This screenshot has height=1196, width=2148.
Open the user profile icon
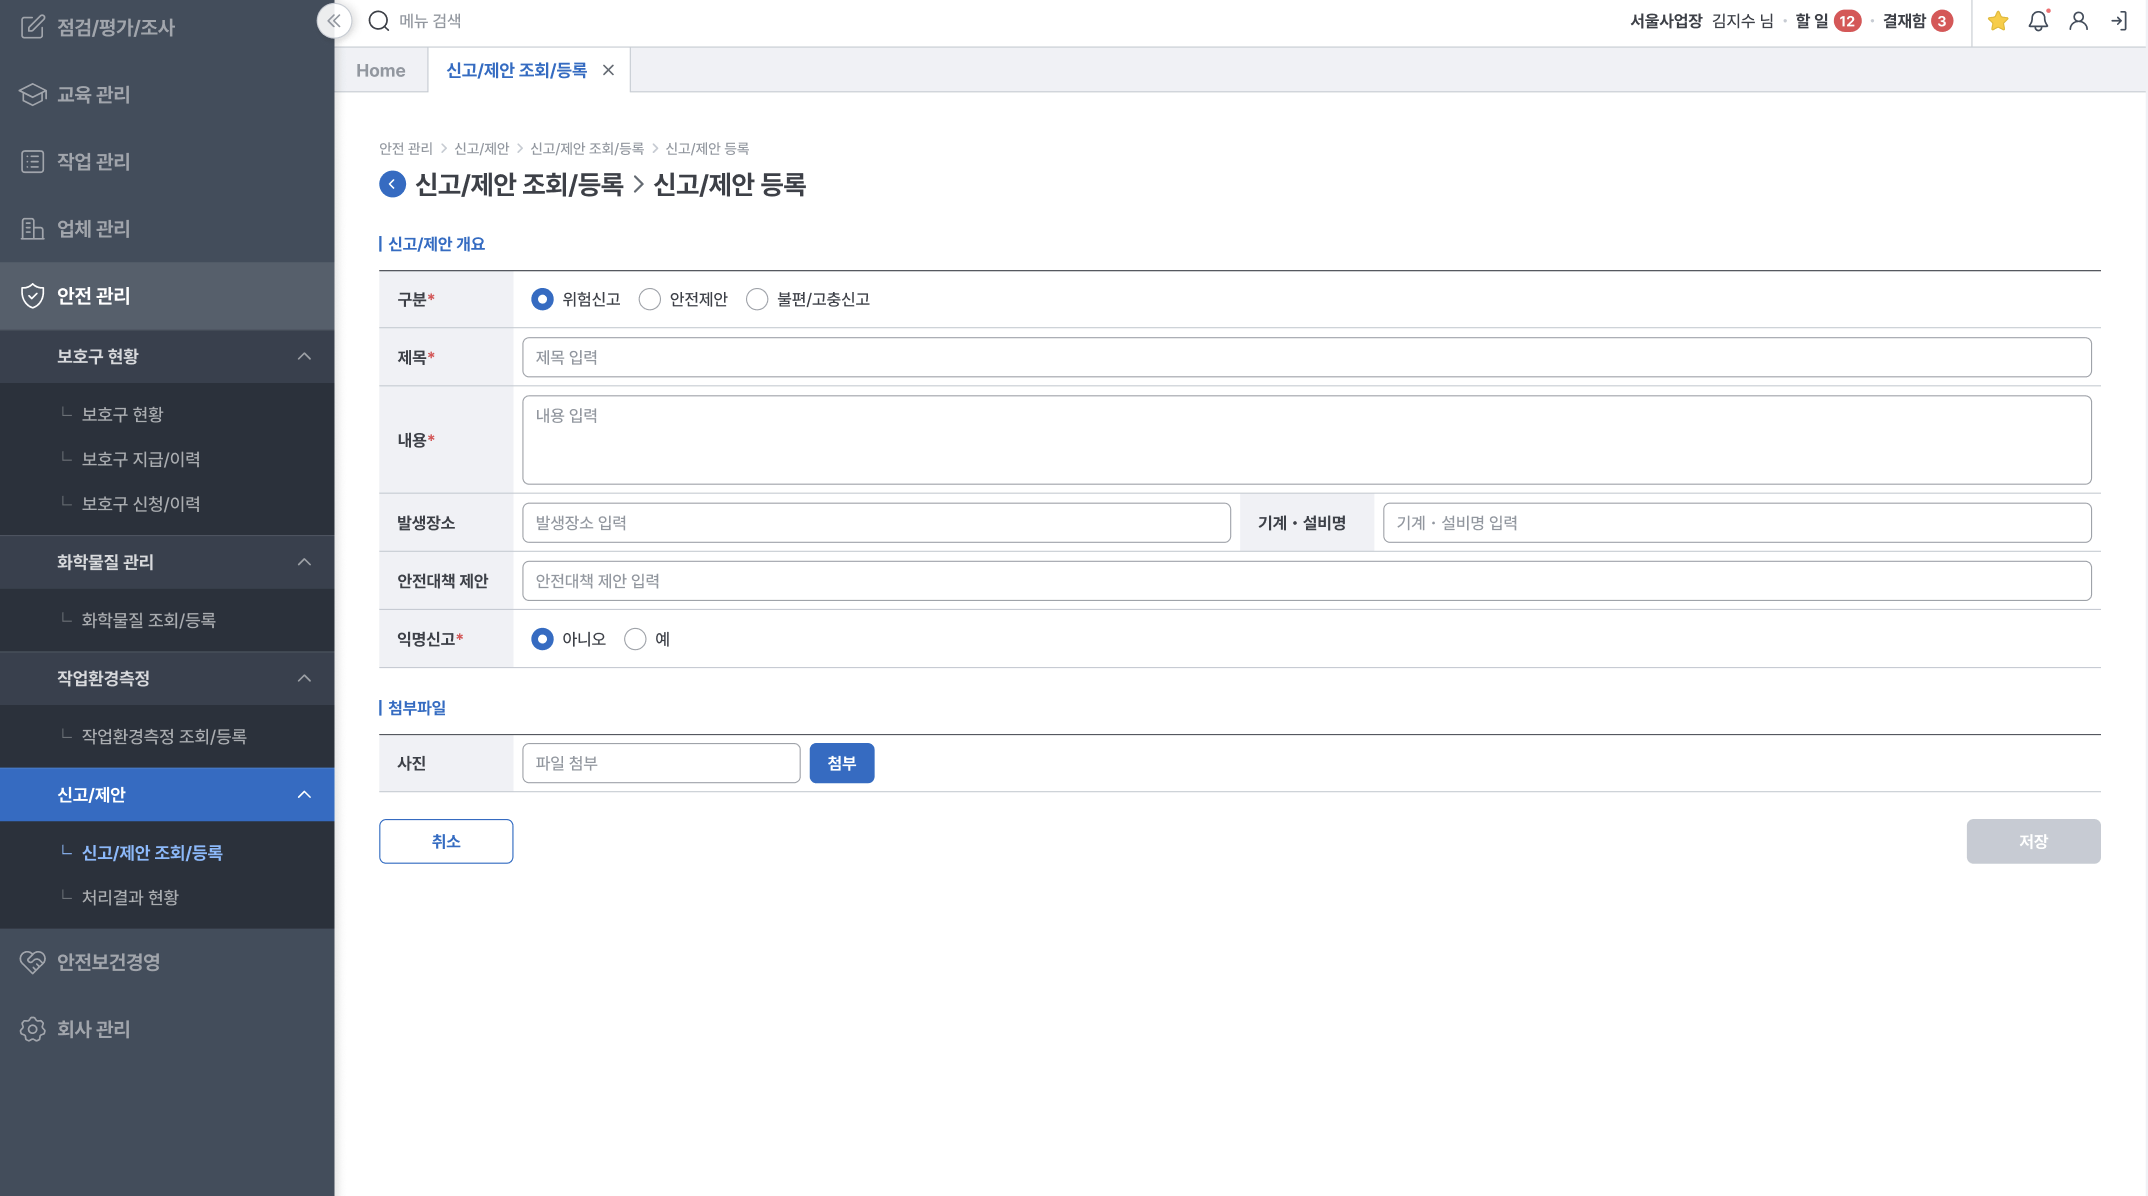(x=2078, y=21)
